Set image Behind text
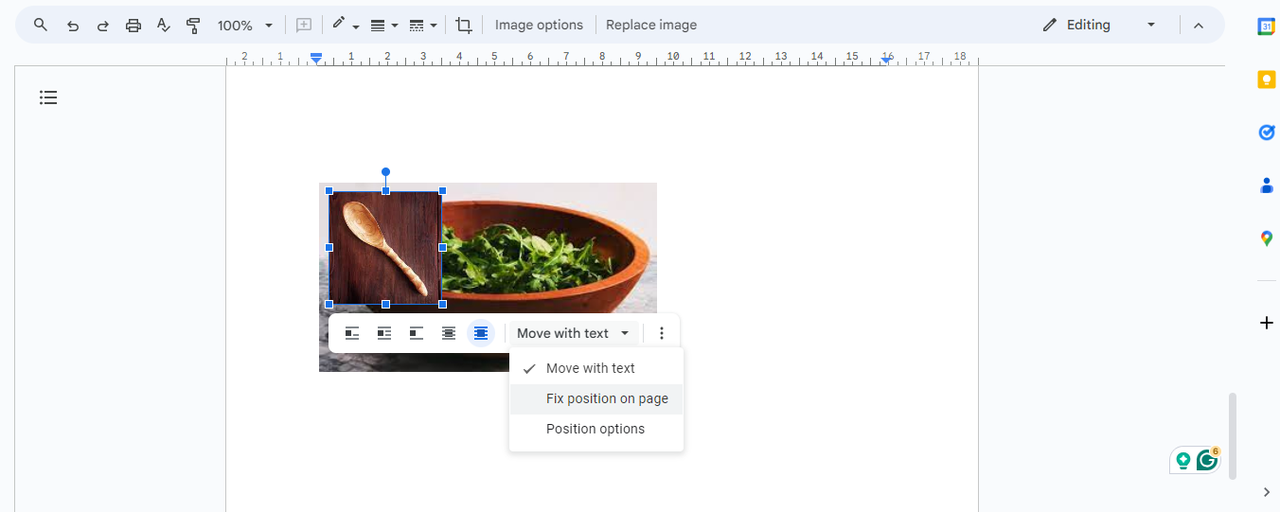The width and height of the screenshot is (1280, 512). 448,333
